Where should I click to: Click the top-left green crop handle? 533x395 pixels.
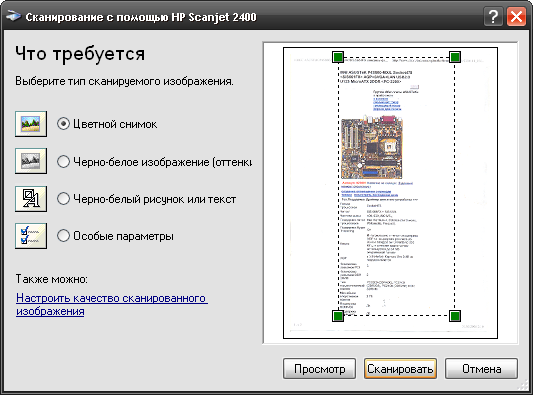coord(338,57)
